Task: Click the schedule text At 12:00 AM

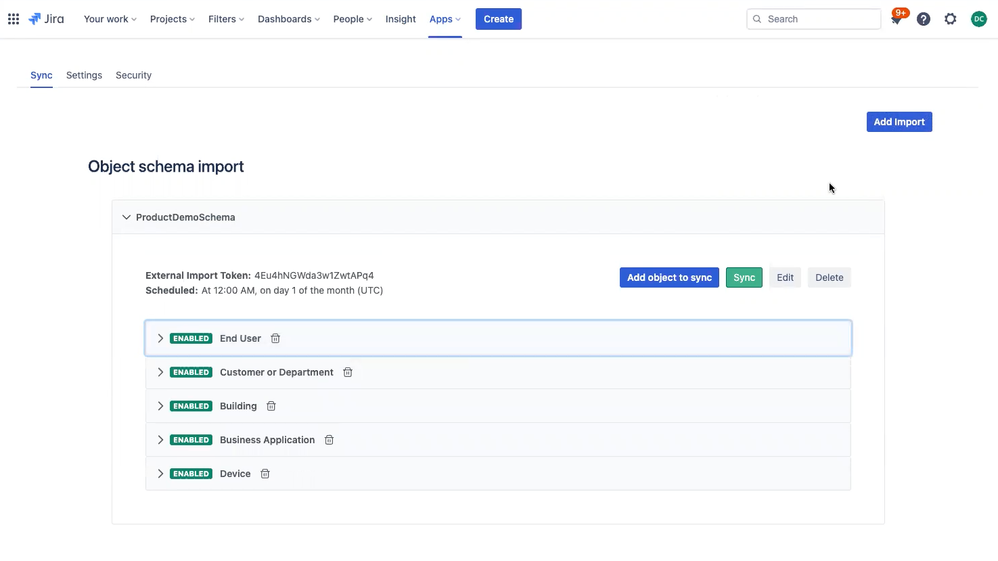Action: 292,290
